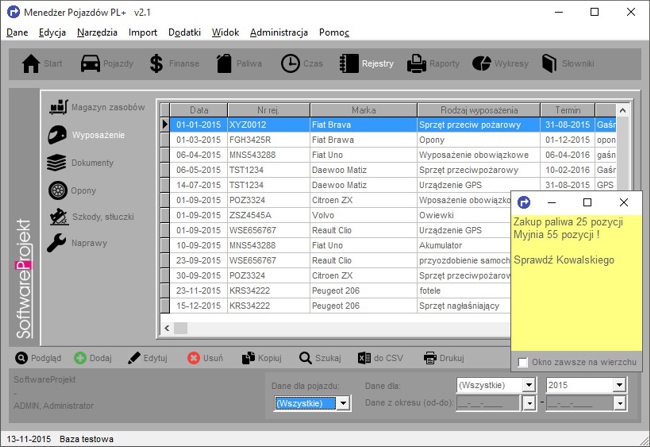650x447 pixels.
Task: Select Wyposażenie in sidebar
Action: click(x=86, y=135)
